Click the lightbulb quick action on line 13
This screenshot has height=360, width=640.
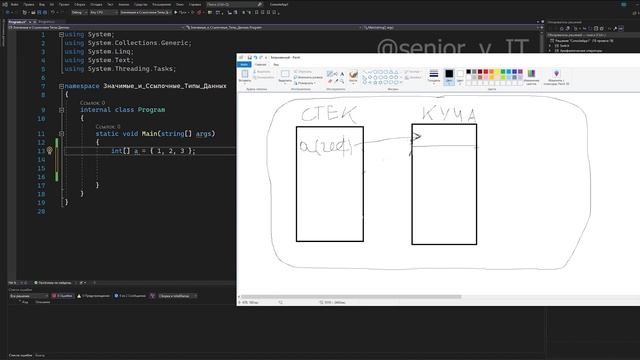tap(50, 151)
